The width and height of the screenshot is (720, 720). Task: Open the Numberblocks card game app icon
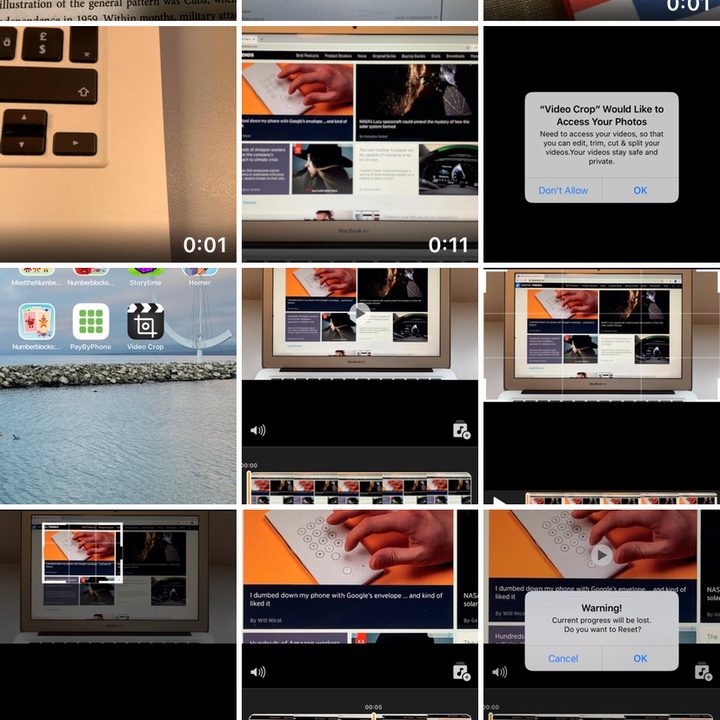point(36,321)
